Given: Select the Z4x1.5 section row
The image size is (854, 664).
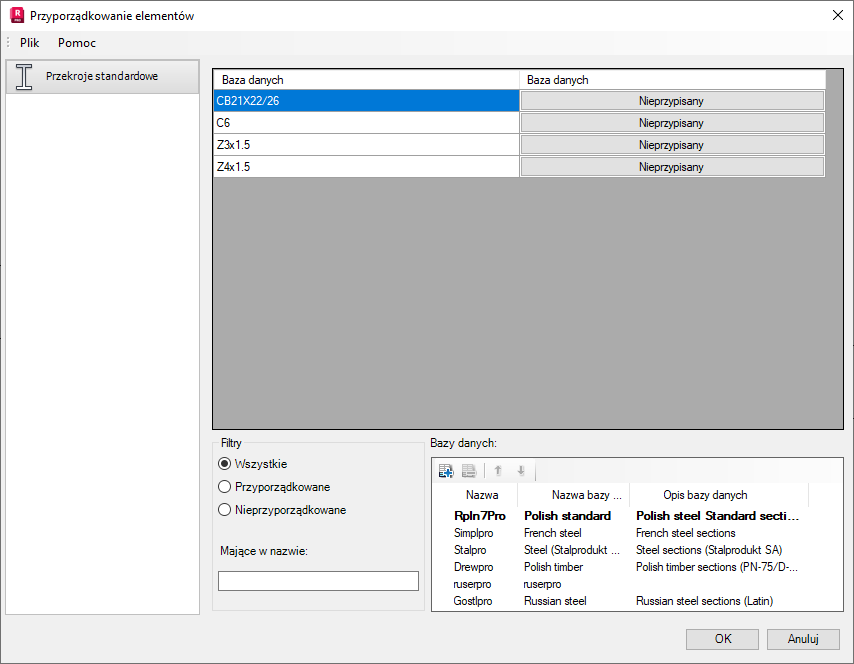Looking at the screenshot, I should point(366,167).
